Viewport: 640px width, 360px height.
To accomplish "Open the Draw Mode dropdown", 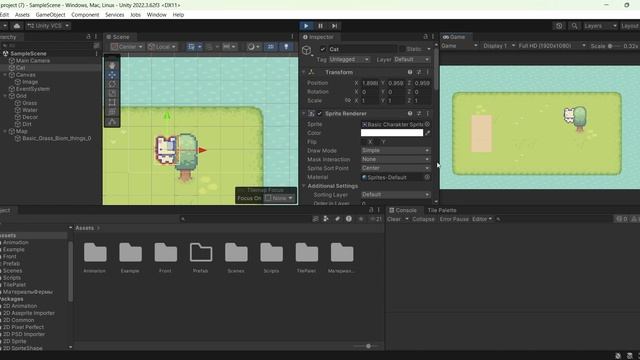I will (396, 151).
